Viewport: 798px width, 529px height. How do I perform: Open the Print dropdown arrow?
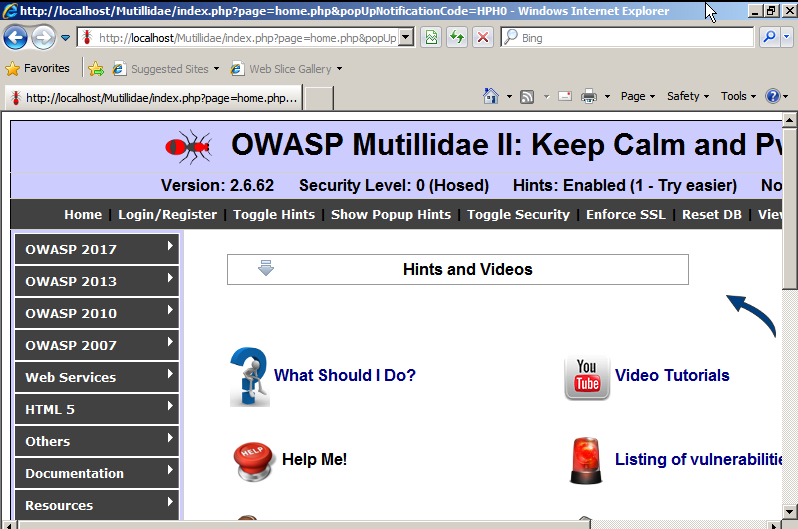click(607, 96)
